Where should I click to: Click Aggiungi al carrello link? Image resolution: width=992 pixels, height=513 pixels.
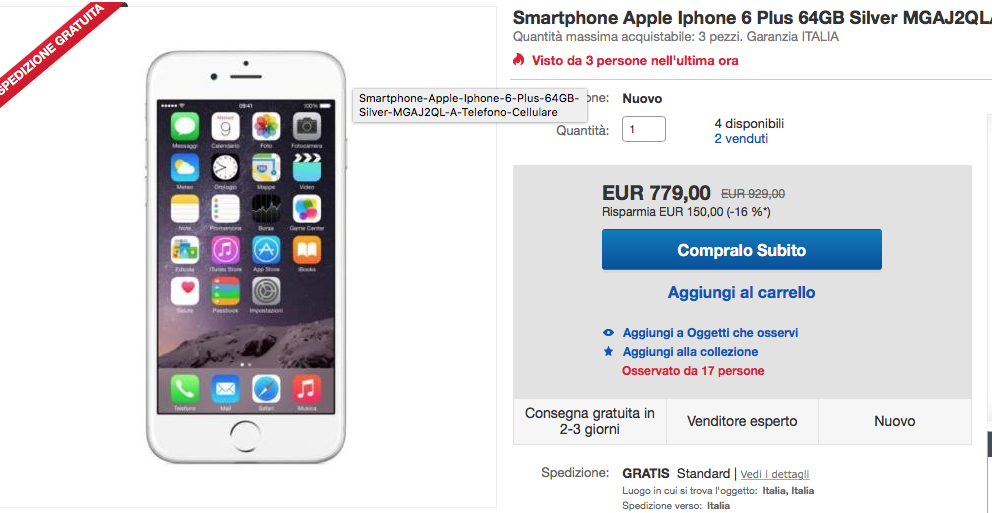click(741, 292)
